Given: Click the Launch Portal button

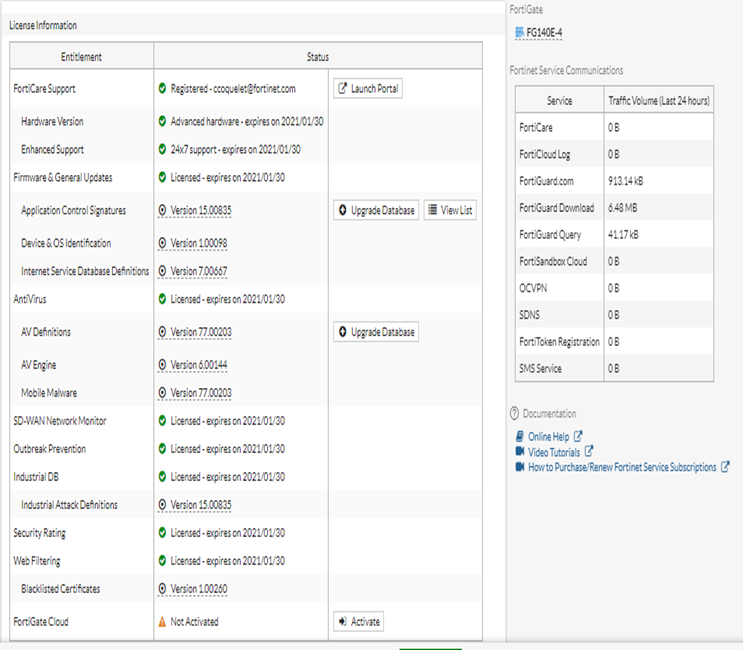Looking at the screenshot, I should point(366,89).
